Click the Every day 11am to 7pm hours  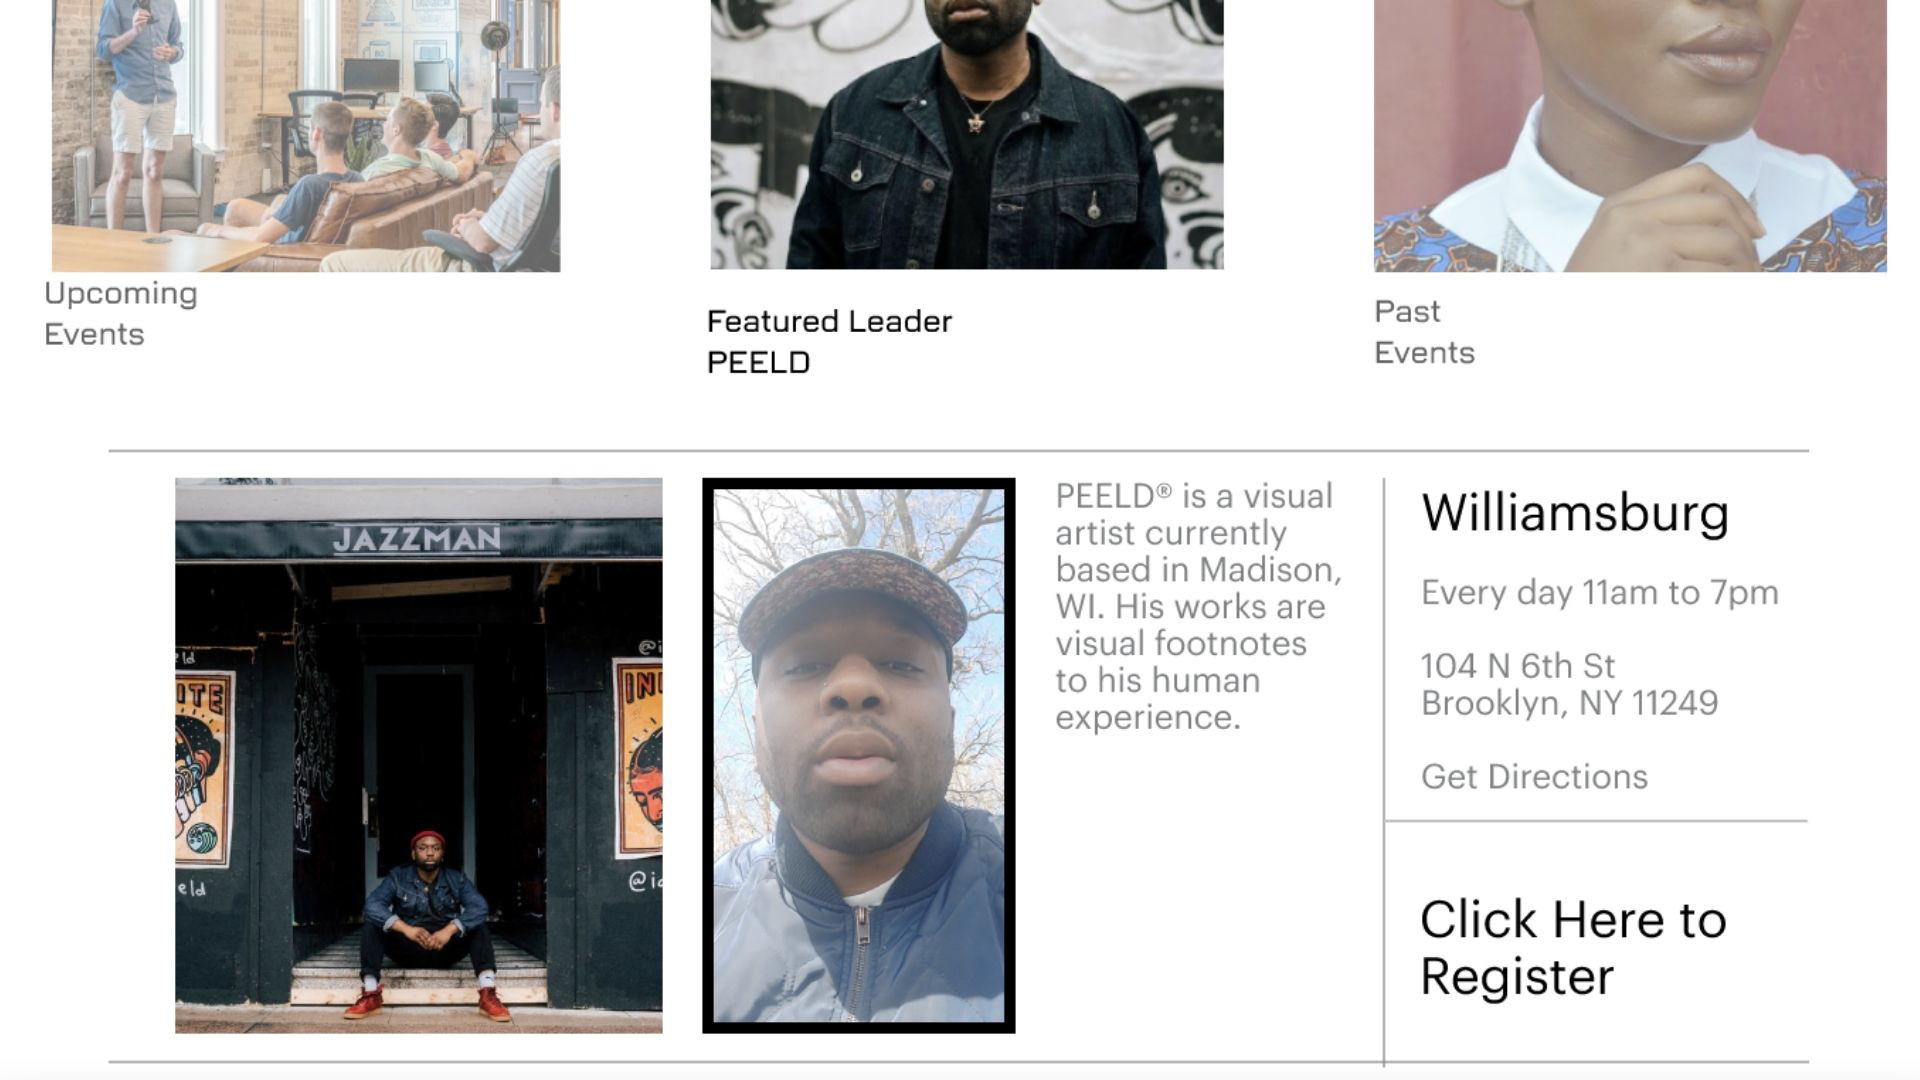(x=1600, y=592)
